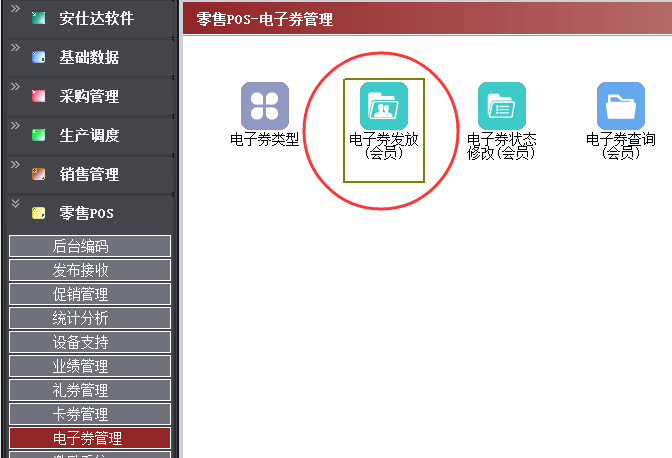This screenshot has height=458, width=672.
Task: Open the 设备支持 submenu
Action: point(90,342)
